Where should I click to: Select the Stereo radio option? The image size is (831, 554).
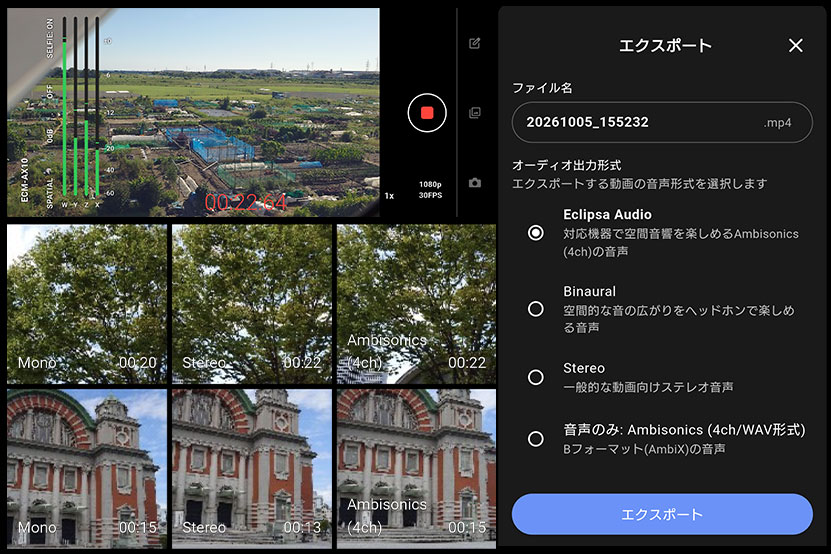(536, 377)
